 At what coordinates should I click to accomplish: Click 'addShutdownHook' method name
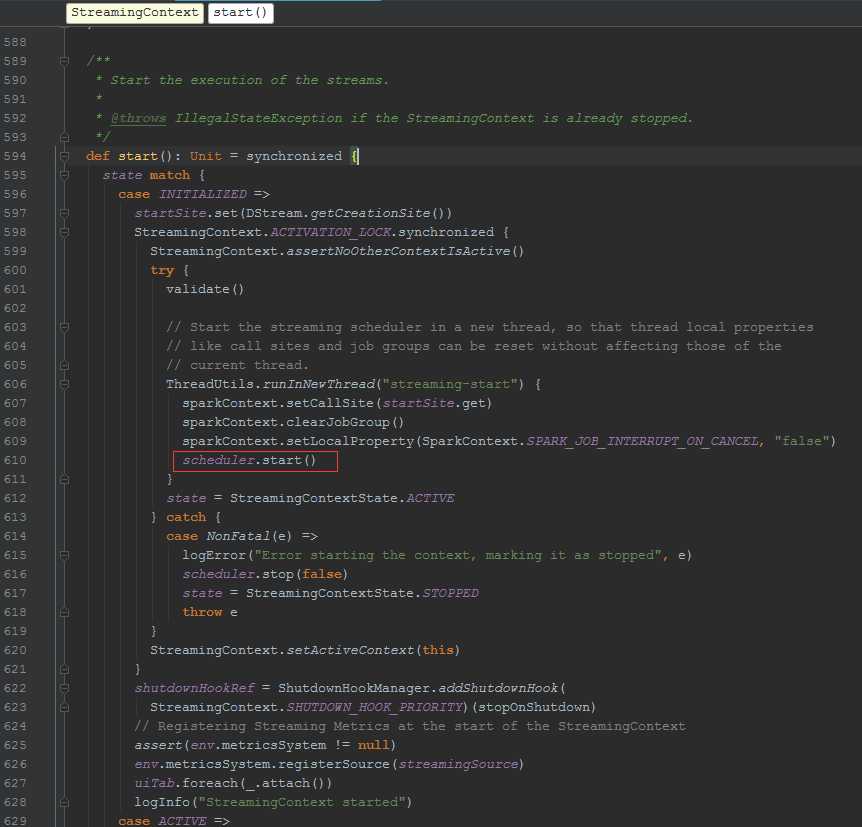coord(498,688)
